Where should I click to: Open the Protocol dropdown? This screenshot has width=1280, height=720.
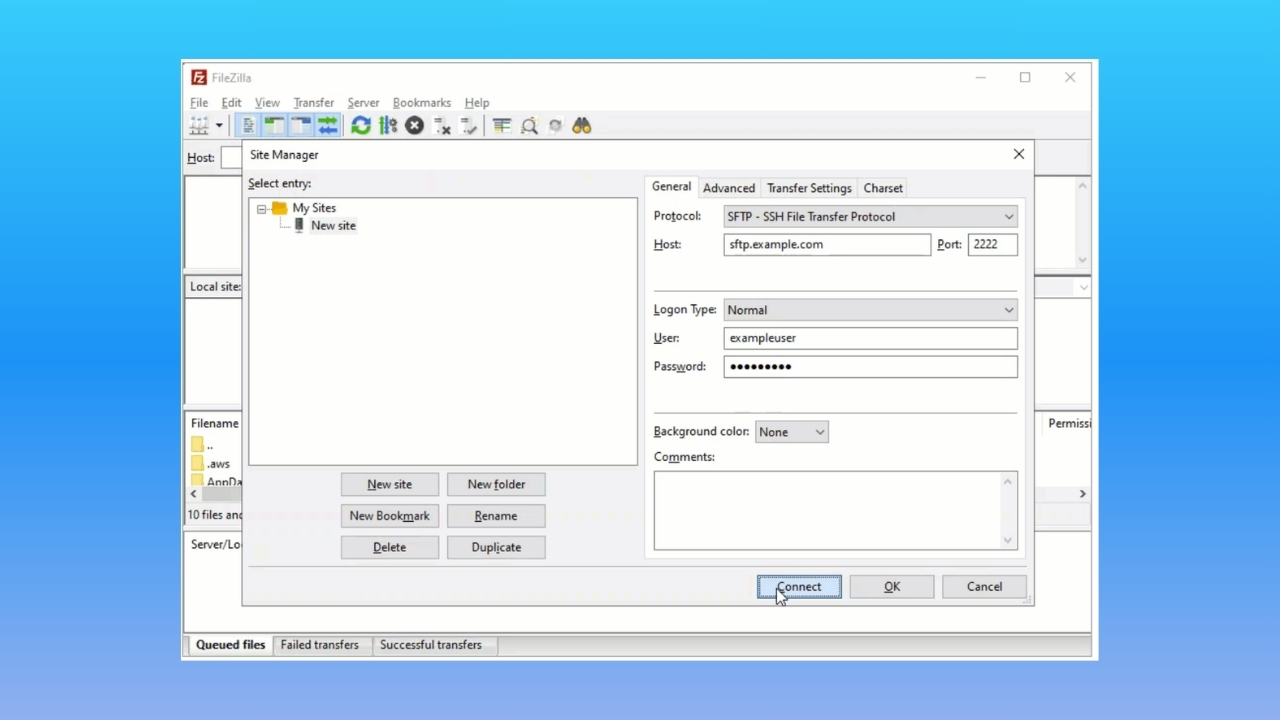870,217
